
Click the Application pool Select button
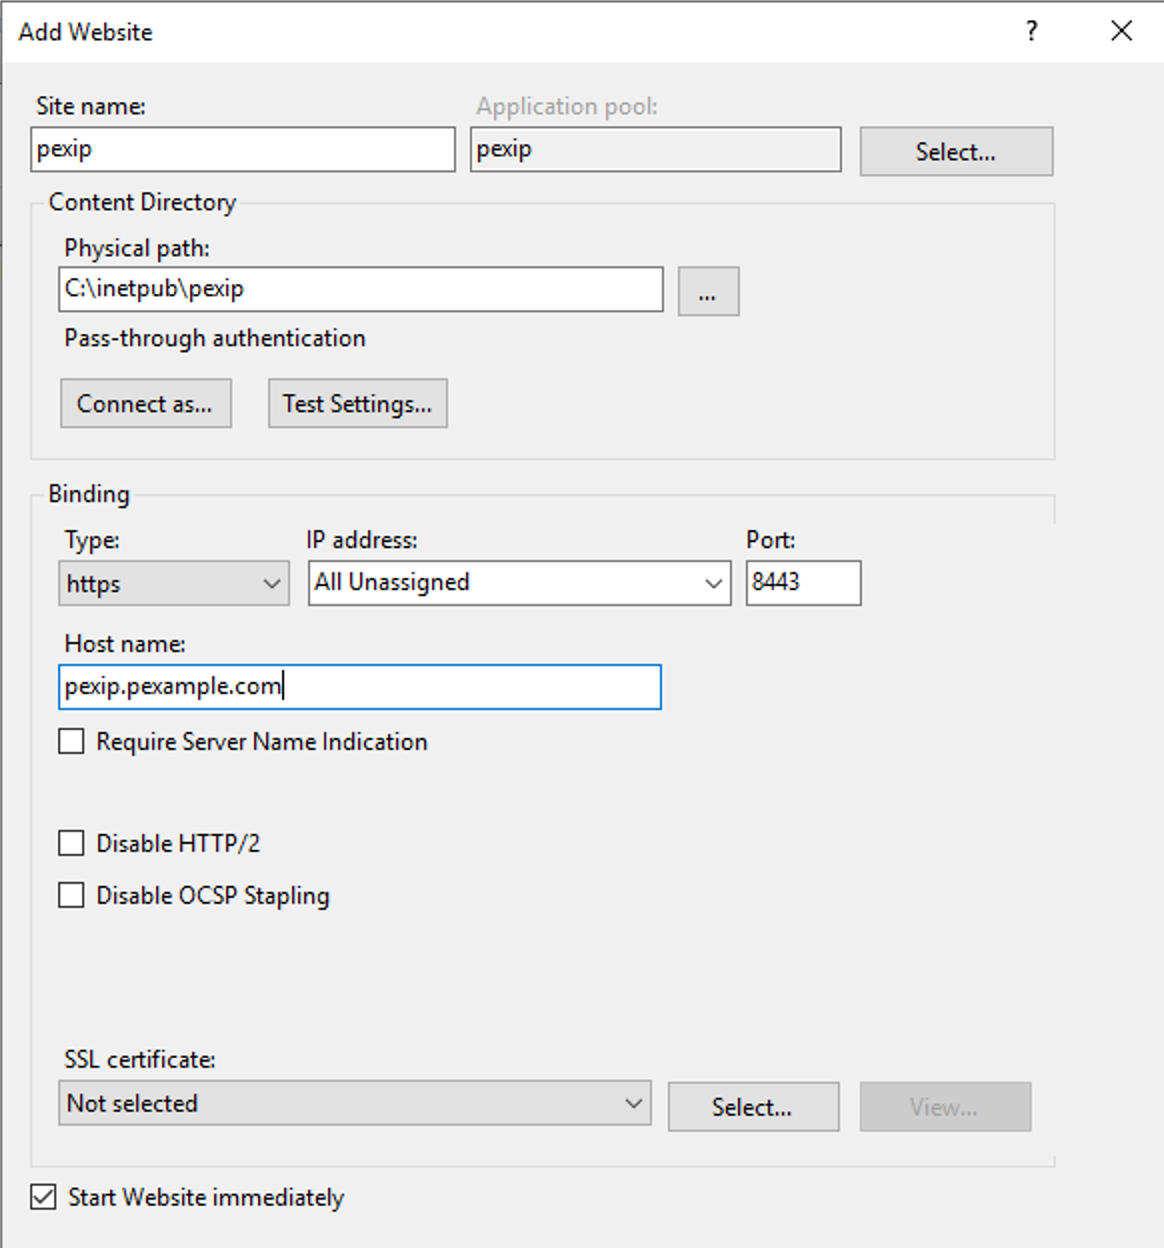click(955, 152)
